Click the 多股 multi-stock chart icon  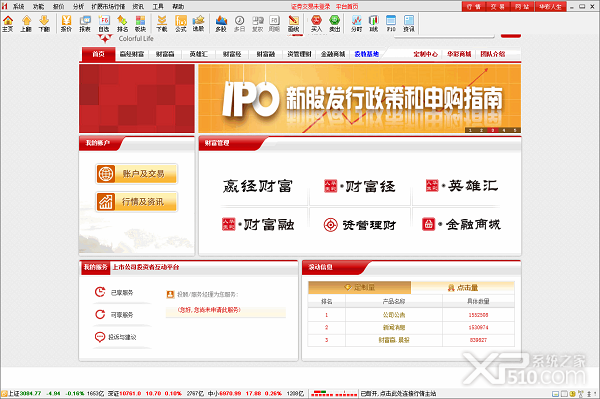221,24
